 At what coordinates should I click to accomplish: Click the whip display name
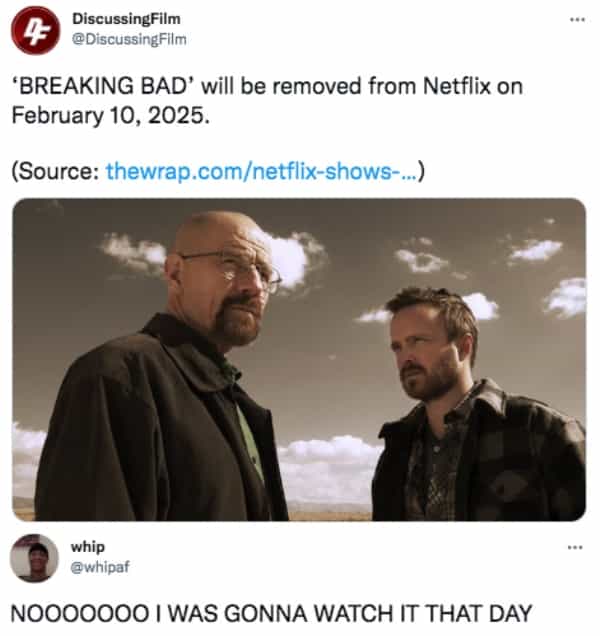88,547
